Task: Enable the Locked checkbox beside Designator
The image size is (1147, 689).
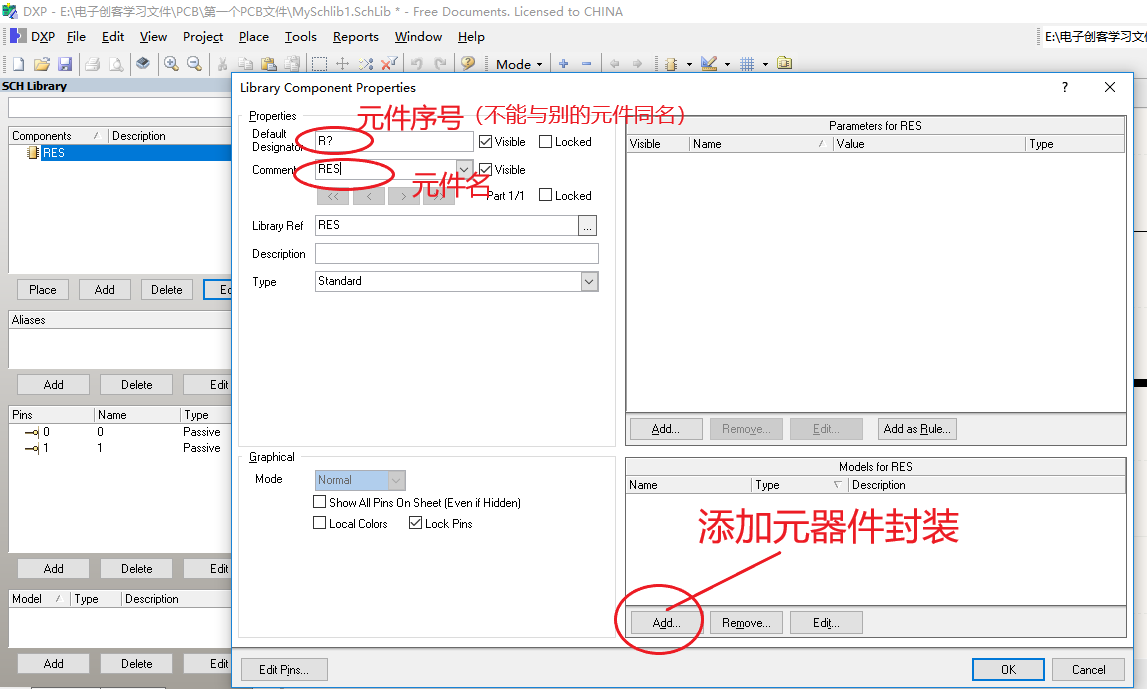Action: pos(543,141)
